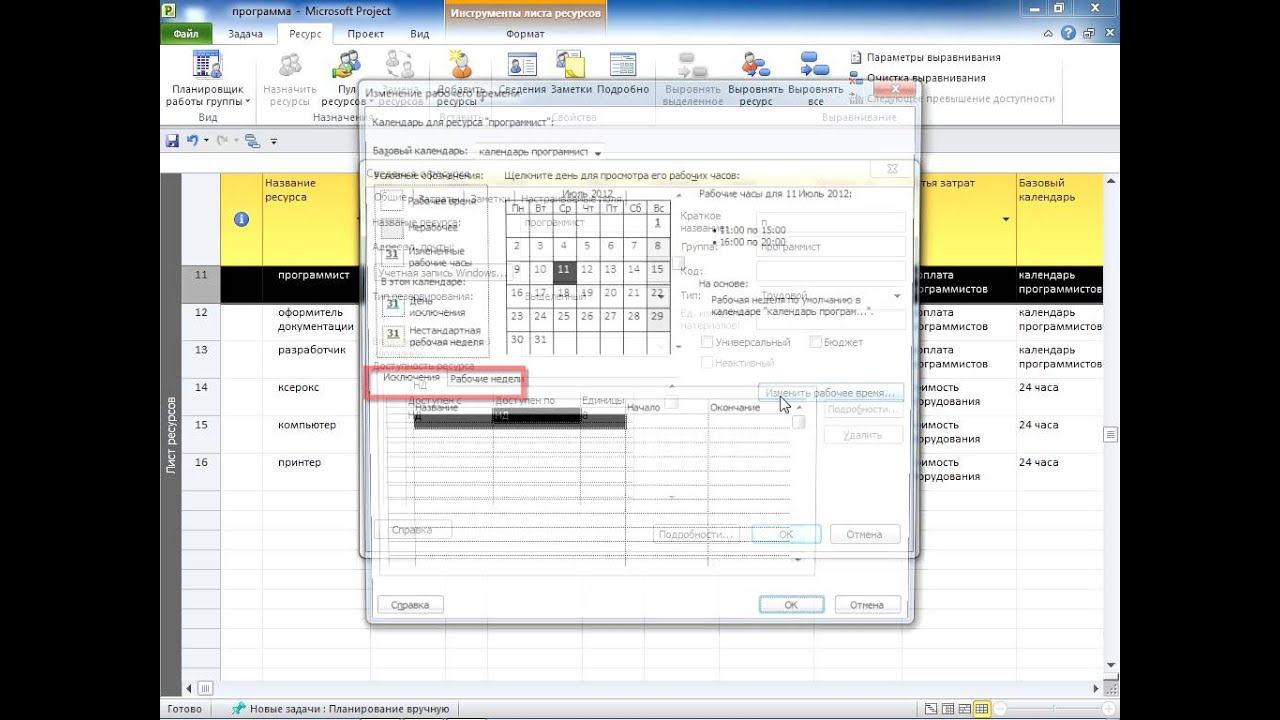Viewport: 1280px width, 720px height.
Task: Click "24 часа" in the ксерокс row
Action: point(1038,387)
